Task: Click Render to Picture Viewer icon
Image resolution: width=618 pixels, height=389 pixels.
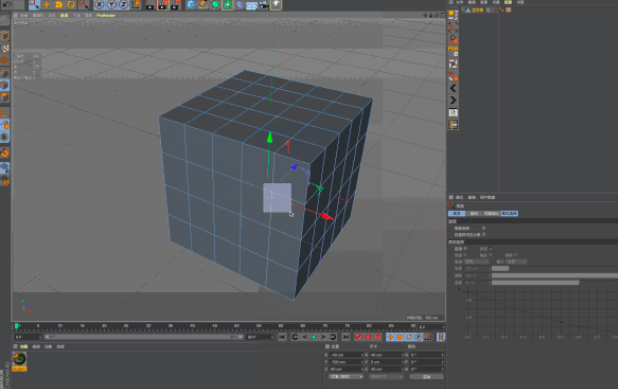Action: point(163,4)
